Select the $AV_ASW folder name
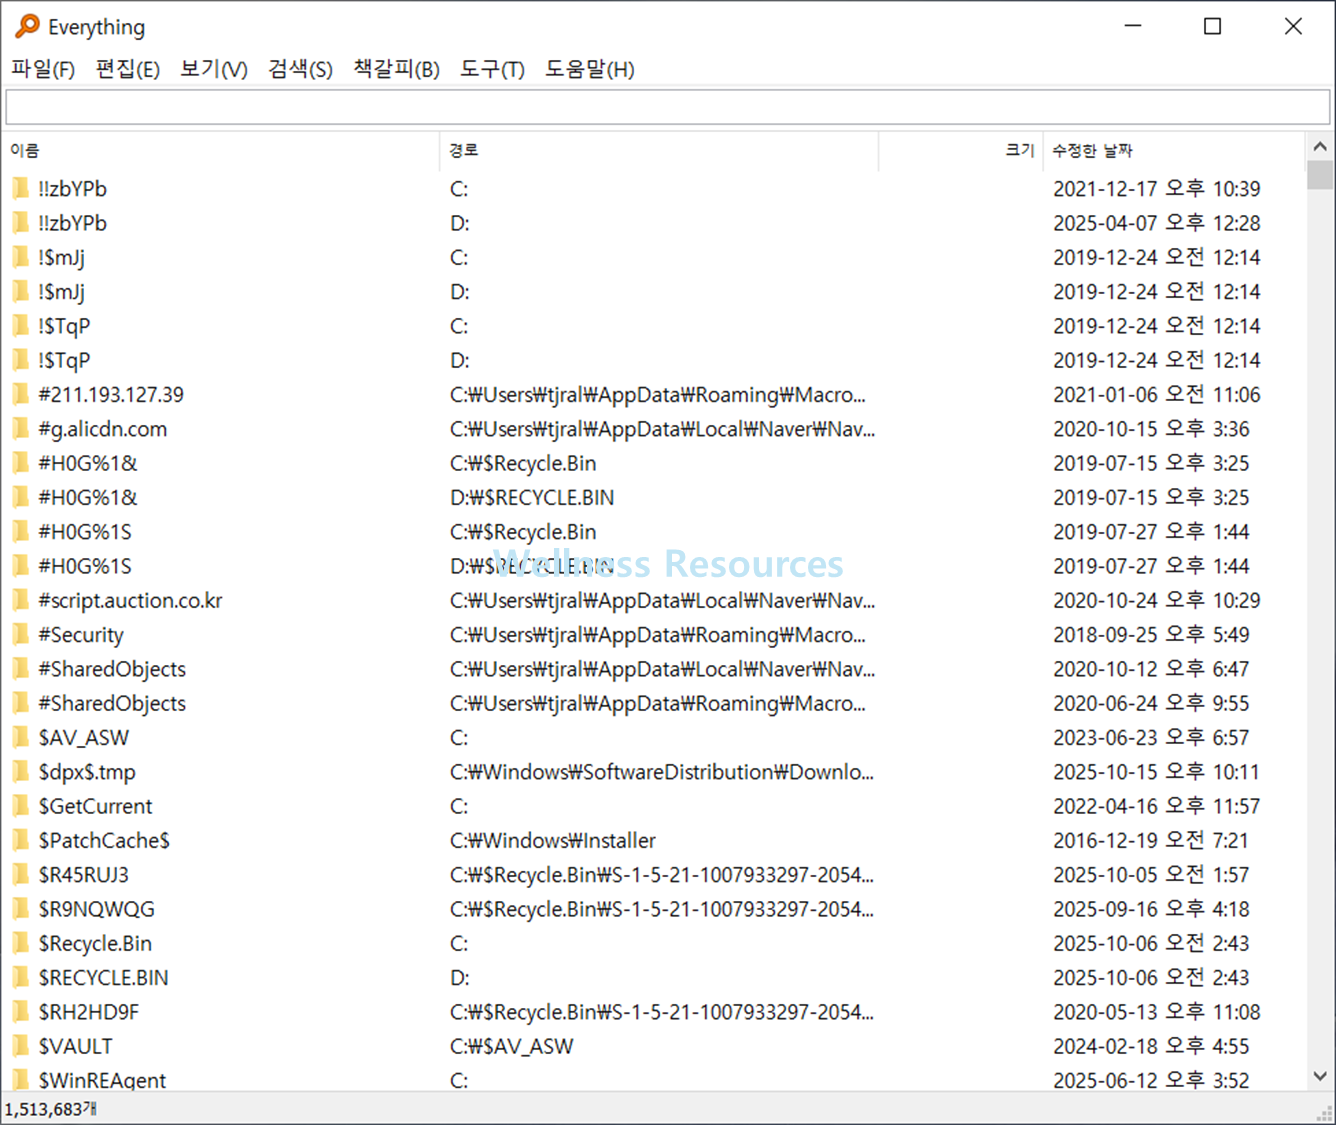 [84, 738]
